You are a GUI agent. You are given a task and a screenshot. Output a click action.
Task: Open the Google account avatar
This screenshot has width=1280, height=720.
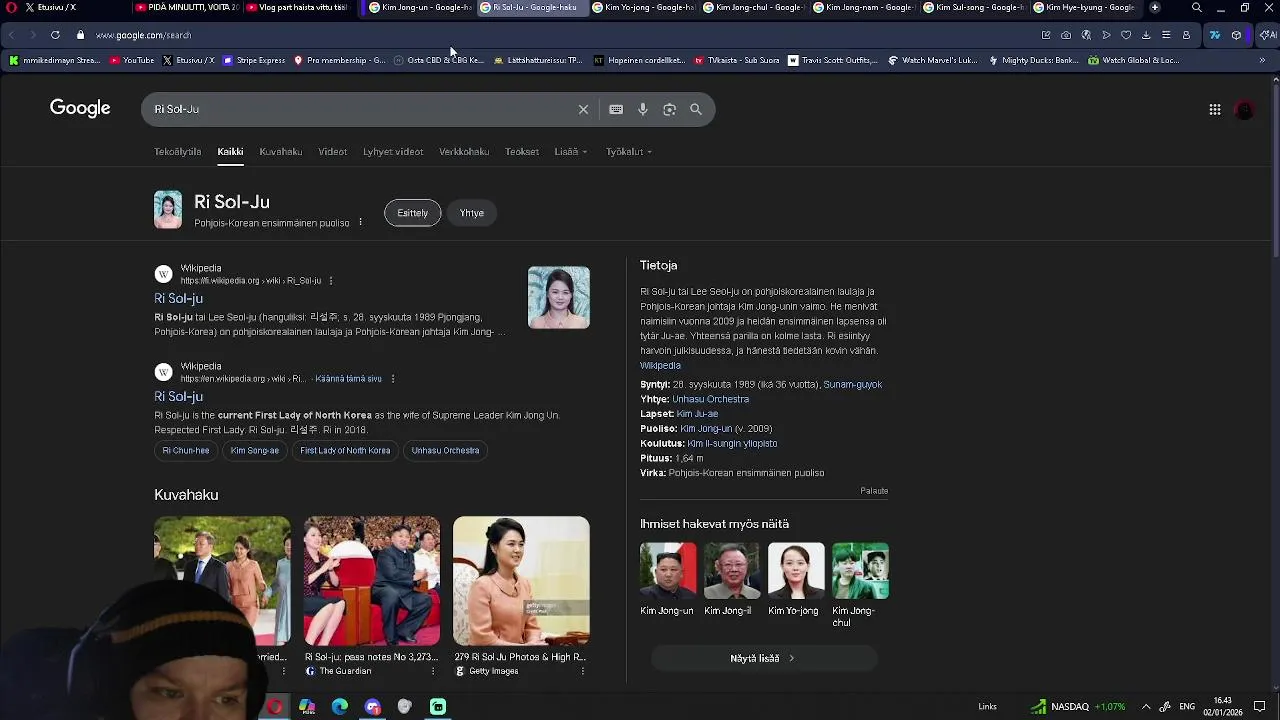1245,110
